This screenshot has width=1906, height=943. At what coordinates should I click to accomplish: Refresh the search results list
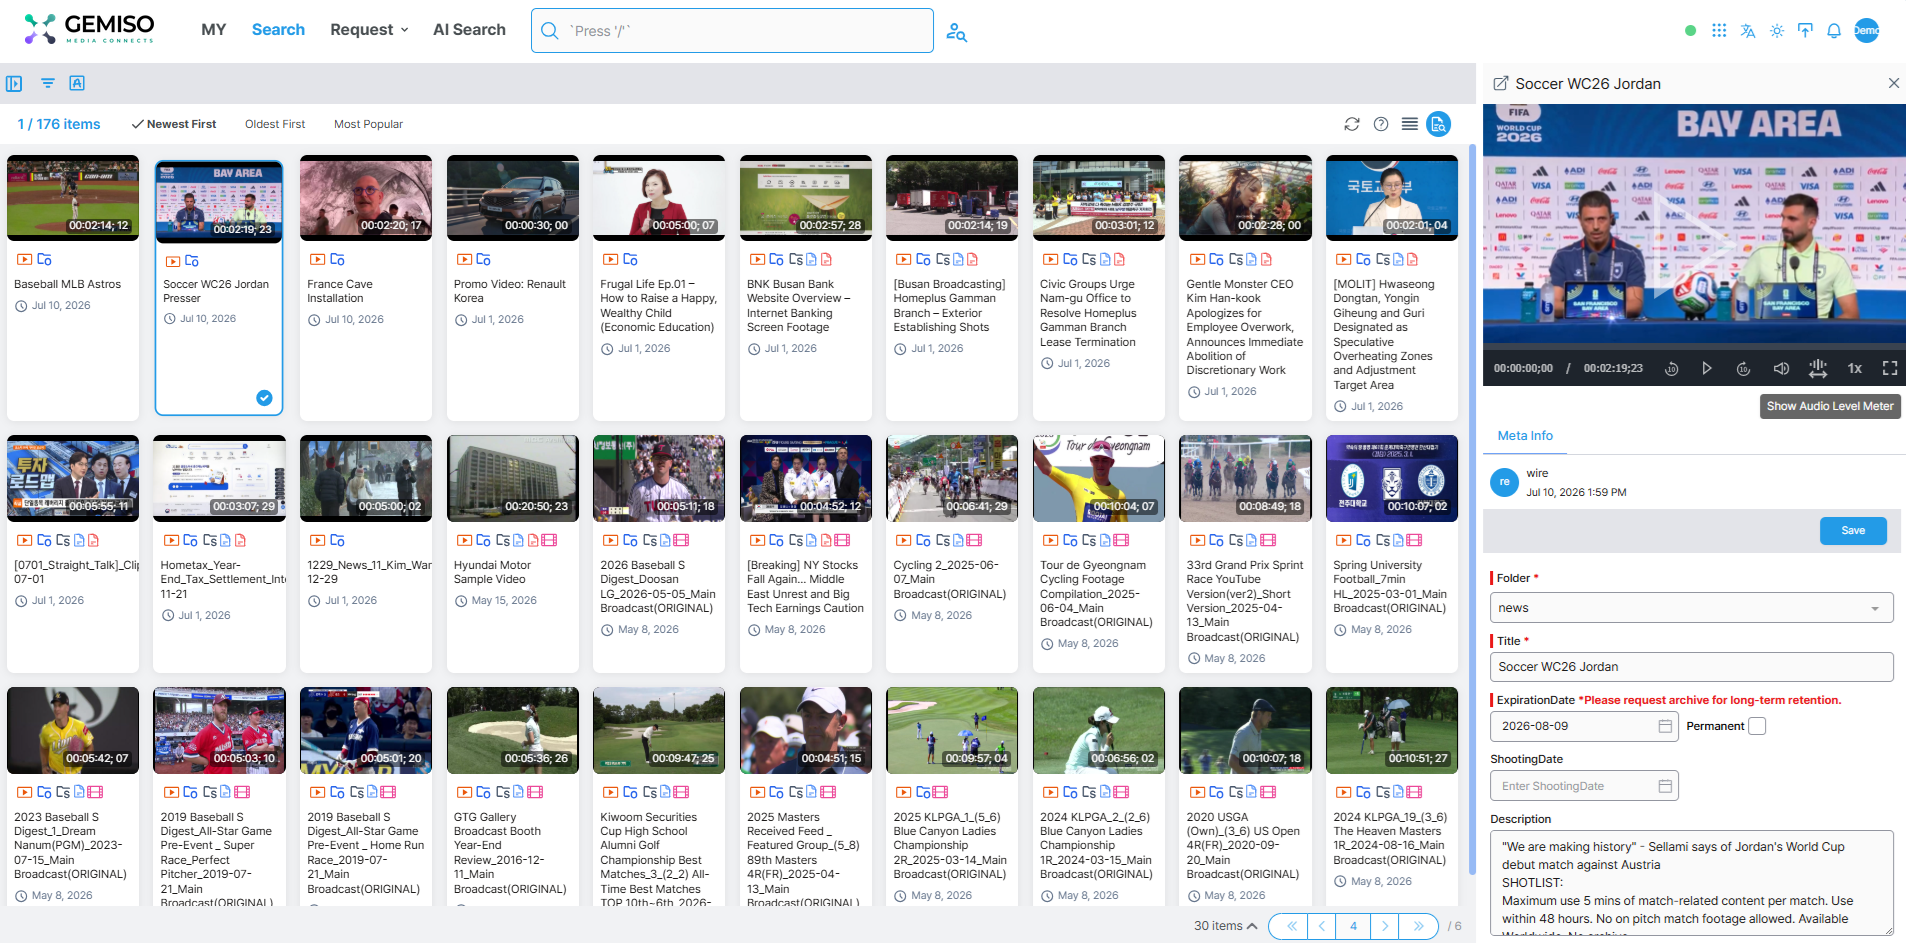(1352, 124)
